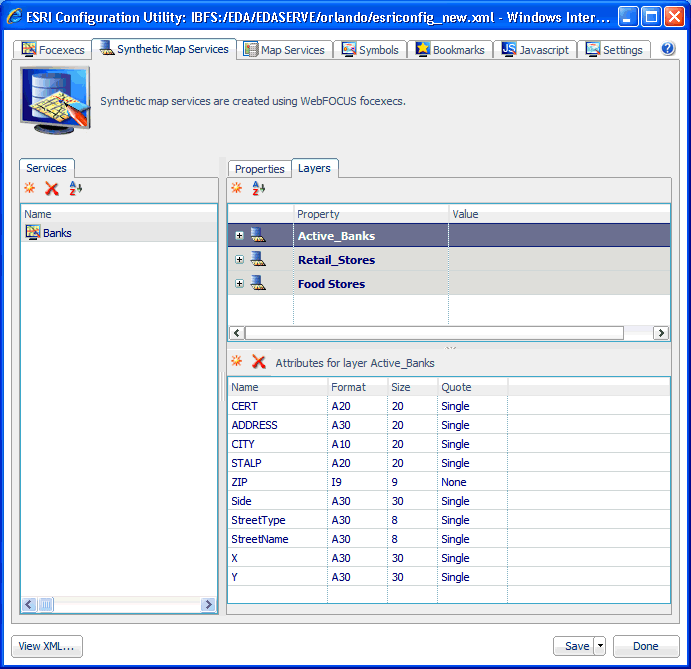691x669 pixels.
Task: Select the ZIP attribute name
Action: pos(239,482)
